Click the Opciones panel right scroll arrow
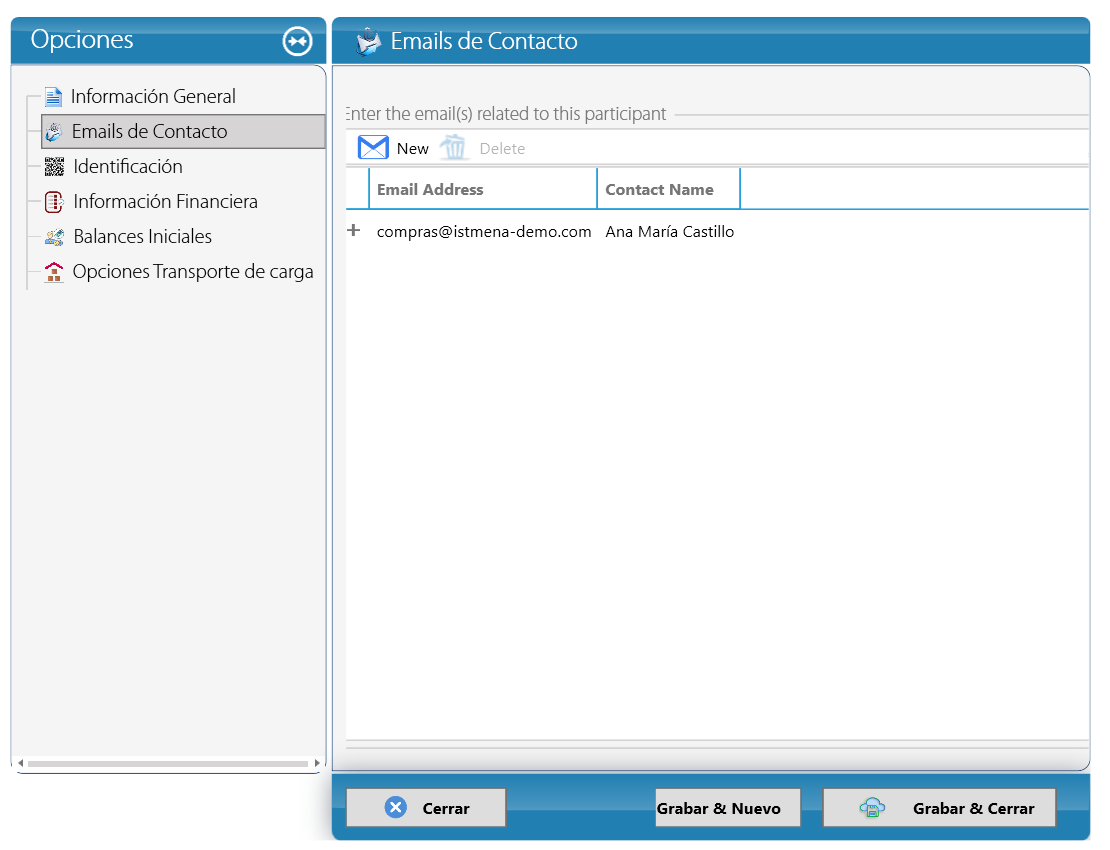1110x850 pixels. [x=317, y=763]
